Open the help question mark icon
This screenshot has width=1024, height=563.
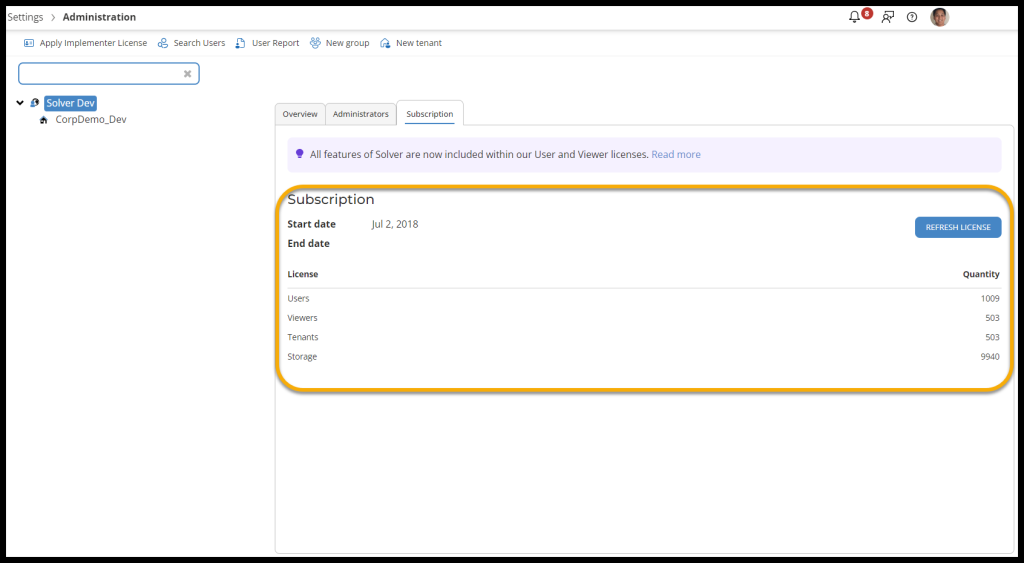(912, 17)
